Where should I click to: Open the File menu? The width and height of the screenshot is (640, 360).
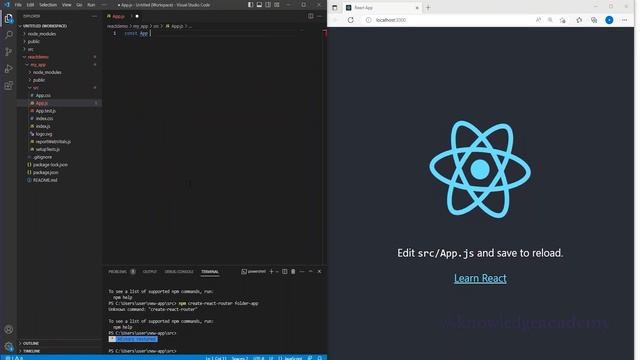pos(18,5)
